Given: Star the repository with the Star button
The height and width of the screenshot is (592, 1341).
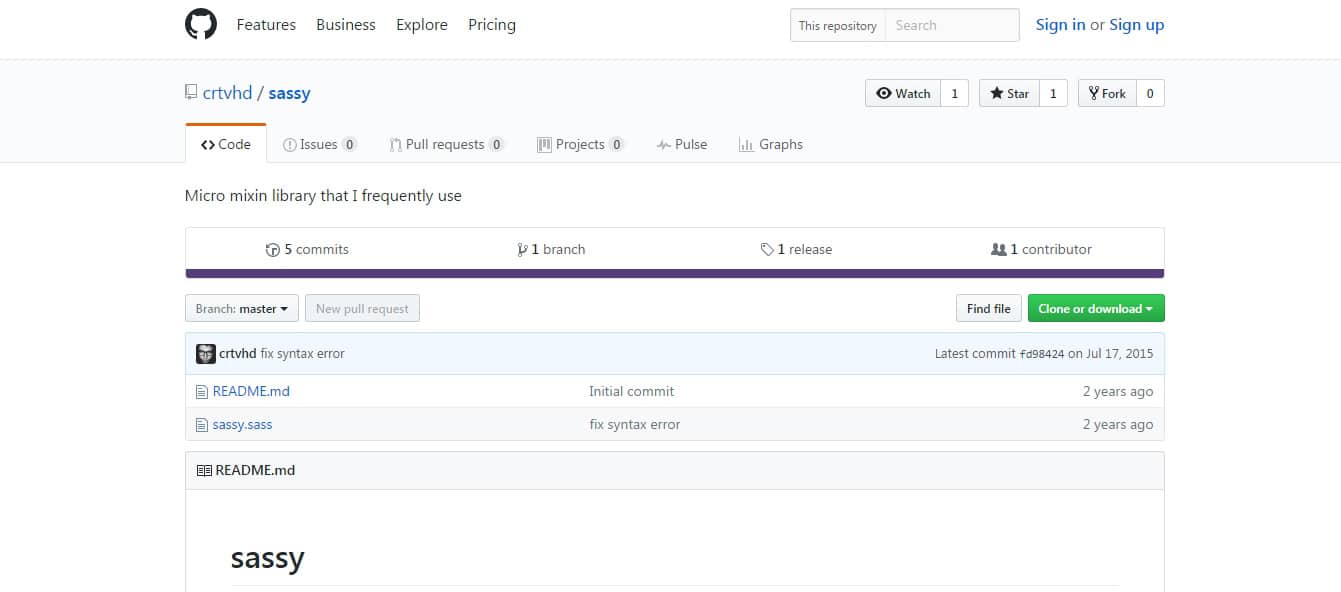Looking at the screenshot, I should (1009, 93).
